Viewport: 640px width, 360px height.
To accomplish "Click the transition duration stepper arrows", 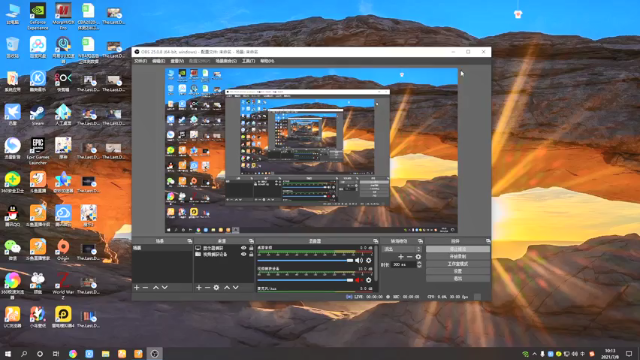I will [x=419, y=264].
